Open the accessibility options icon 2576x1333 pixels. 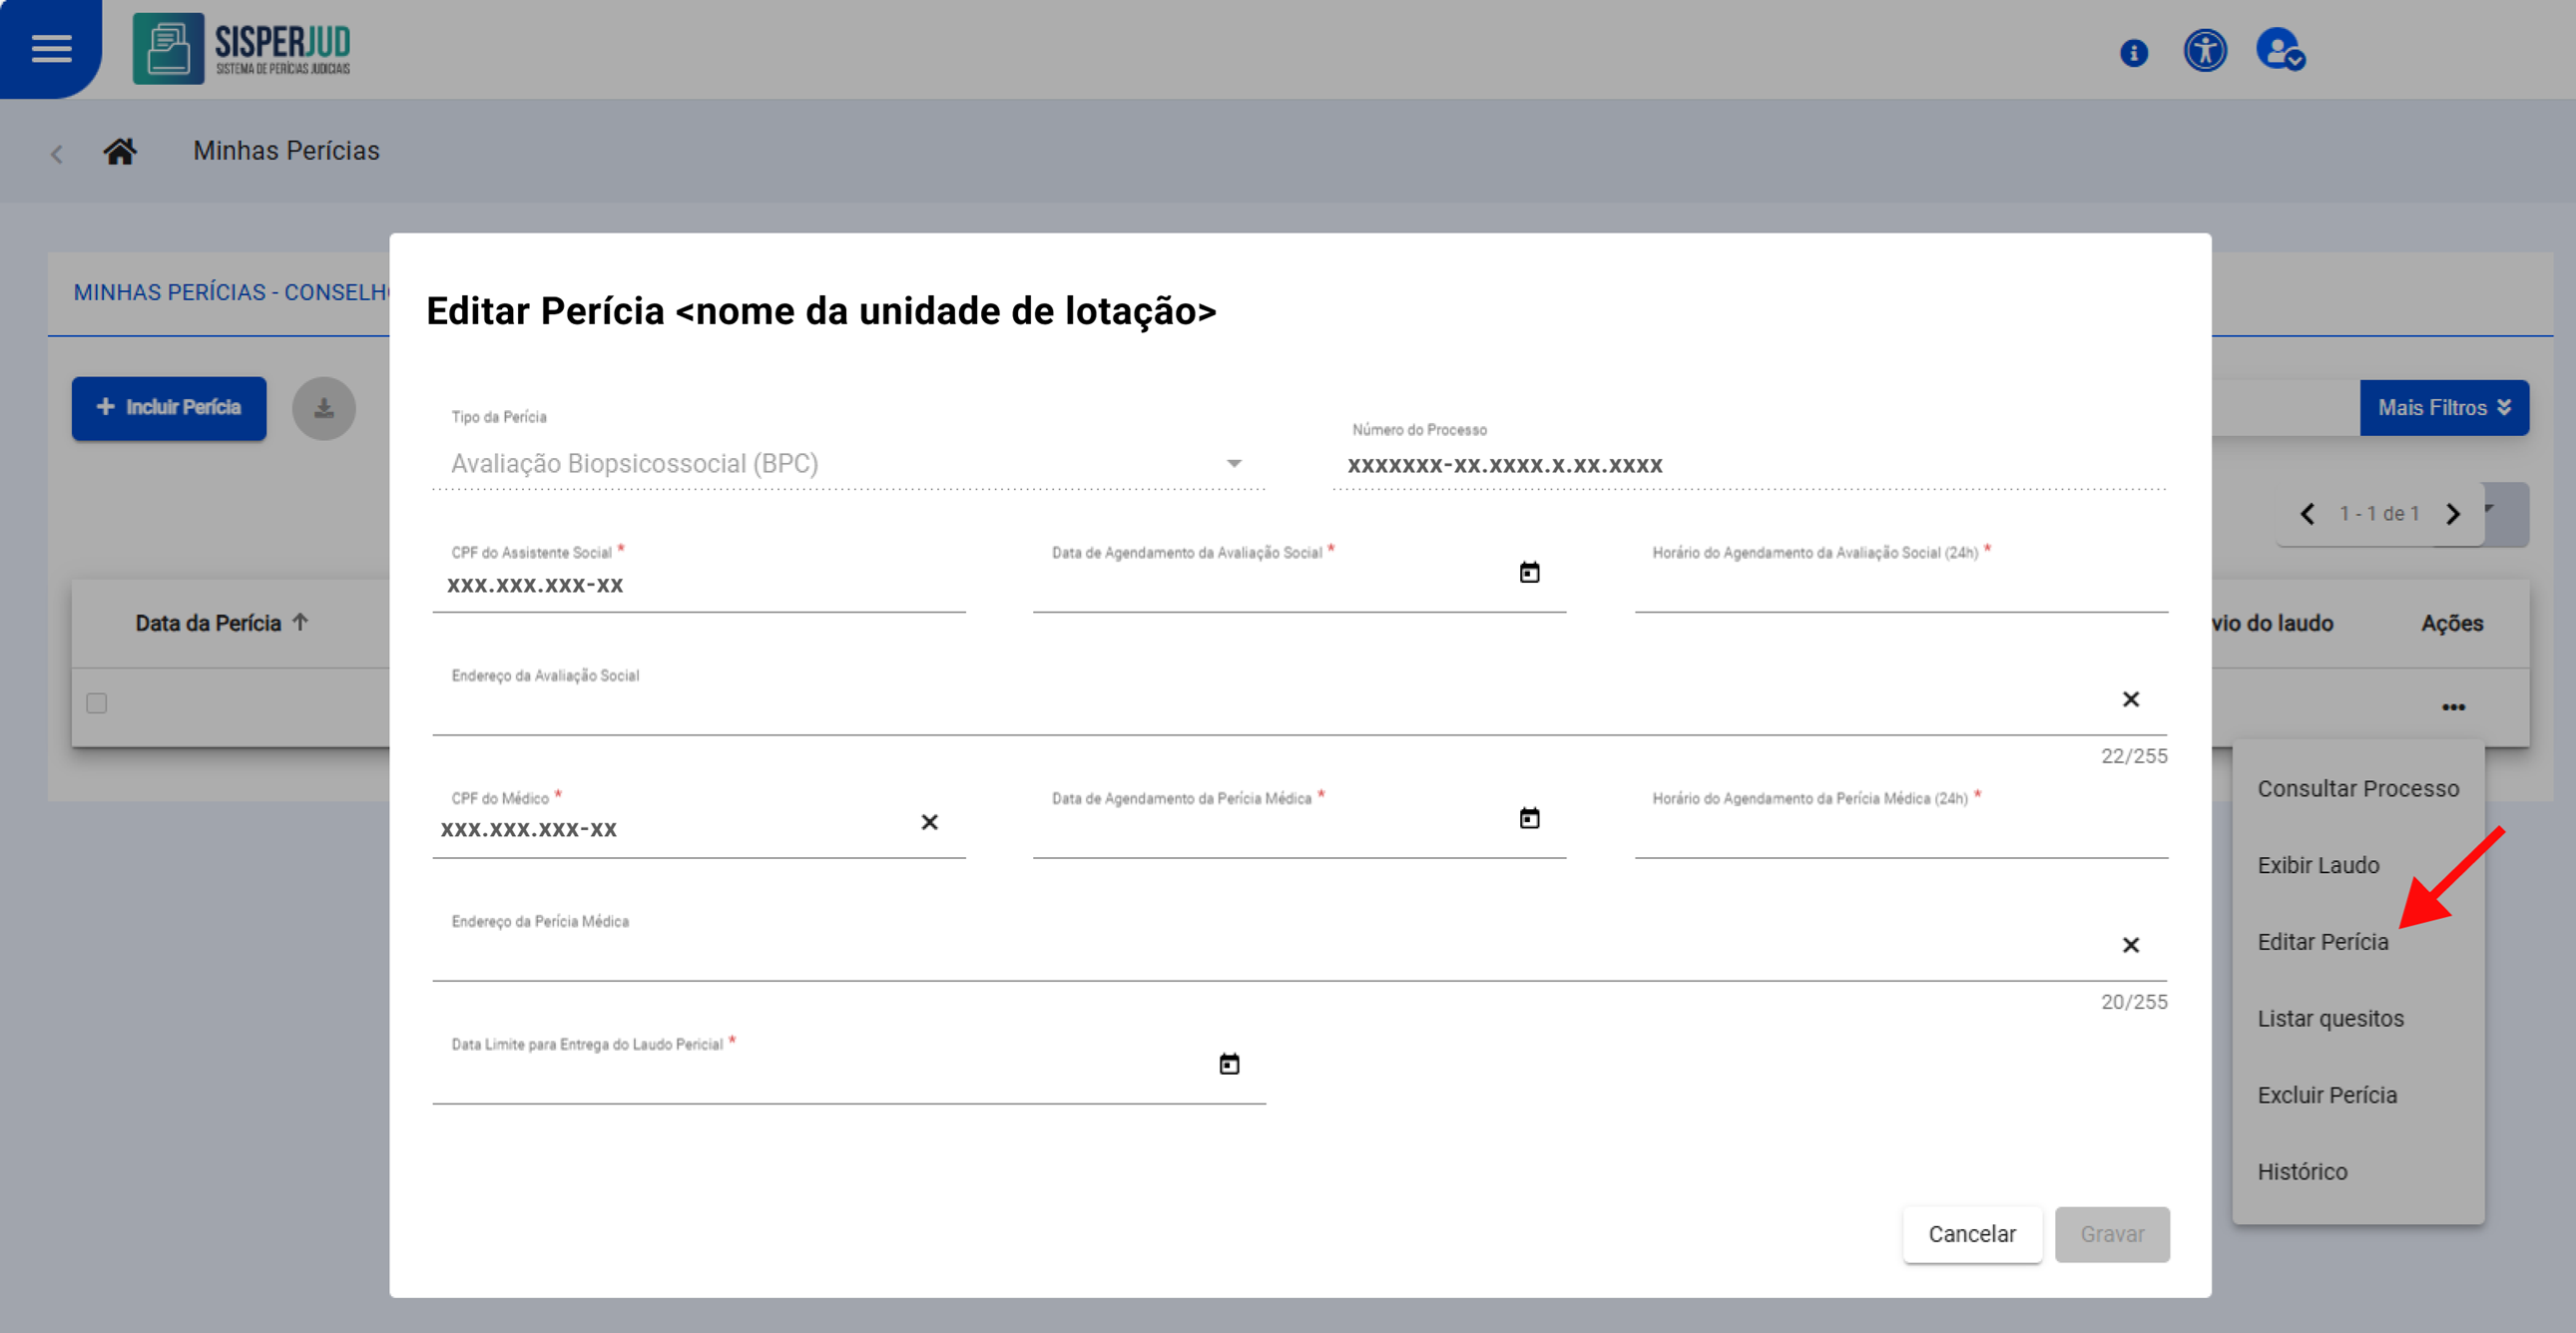[2204, 50]
